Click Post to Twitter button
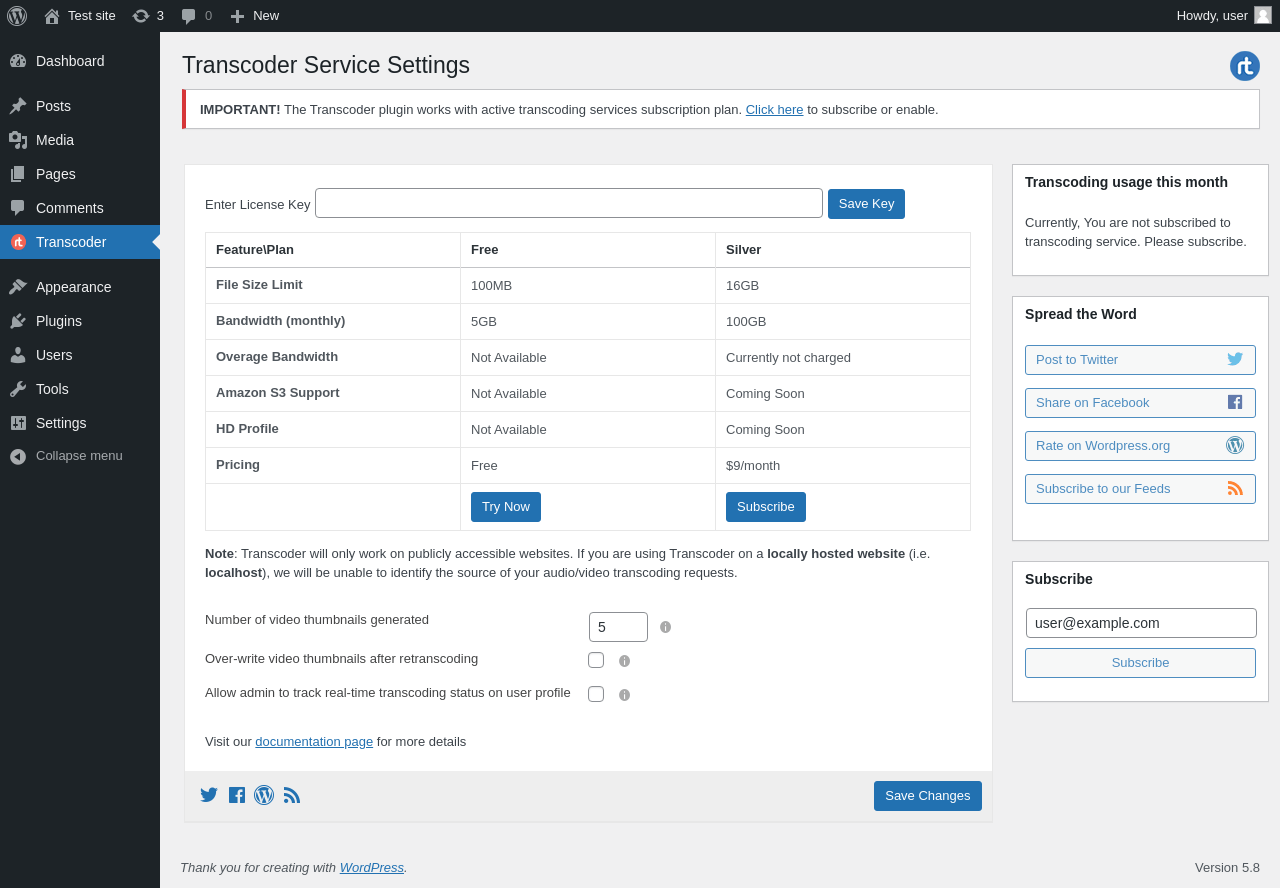 (x=1140, y=360)
